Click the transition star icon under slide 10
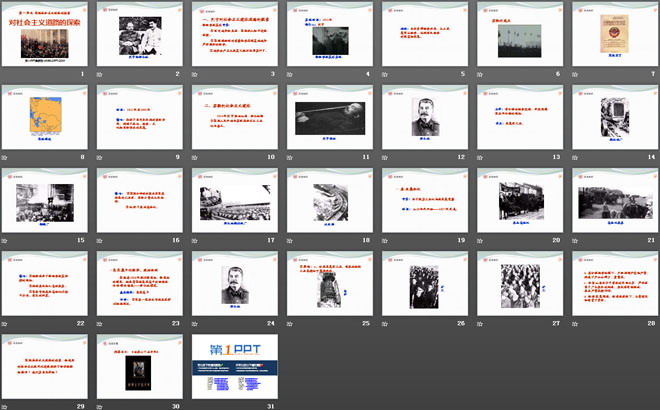The width and height of the screenshot is (660, 410). (x=196, y=157)
